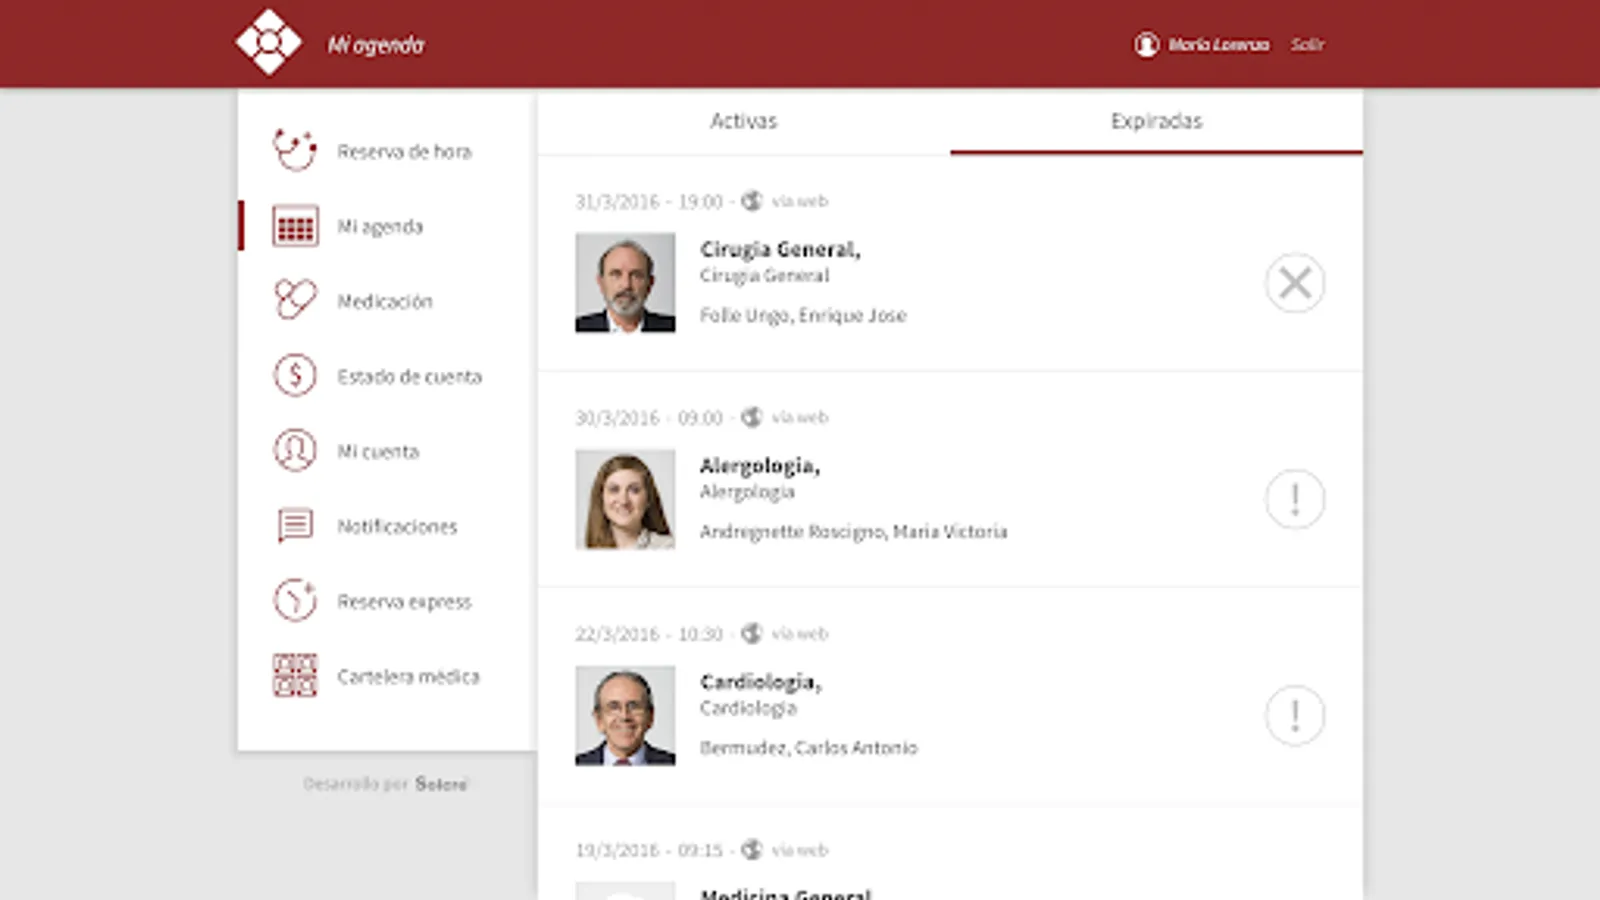Open the pills Medicación icon
The image size is (1600, 900).
(295, 300)
